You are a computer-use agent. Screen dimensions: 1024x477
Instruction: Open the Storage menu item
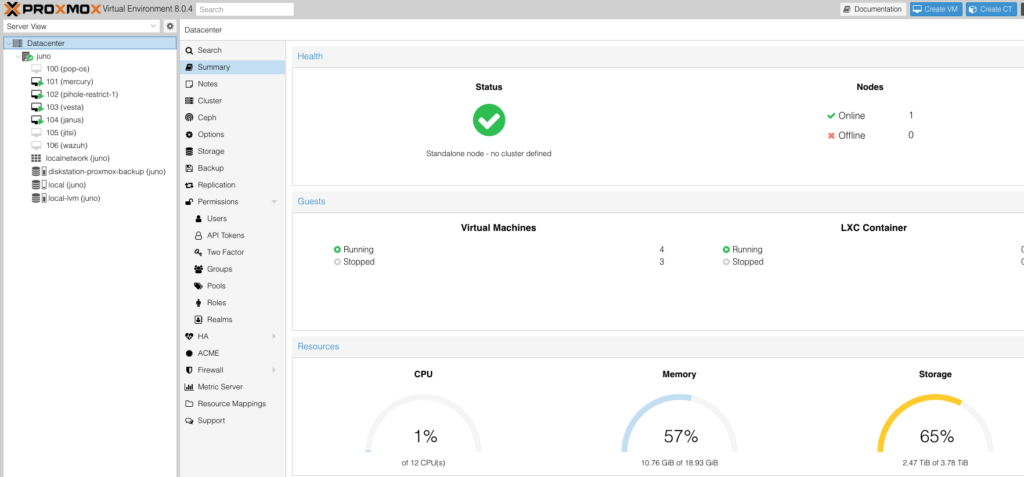(x=232, y=152)
